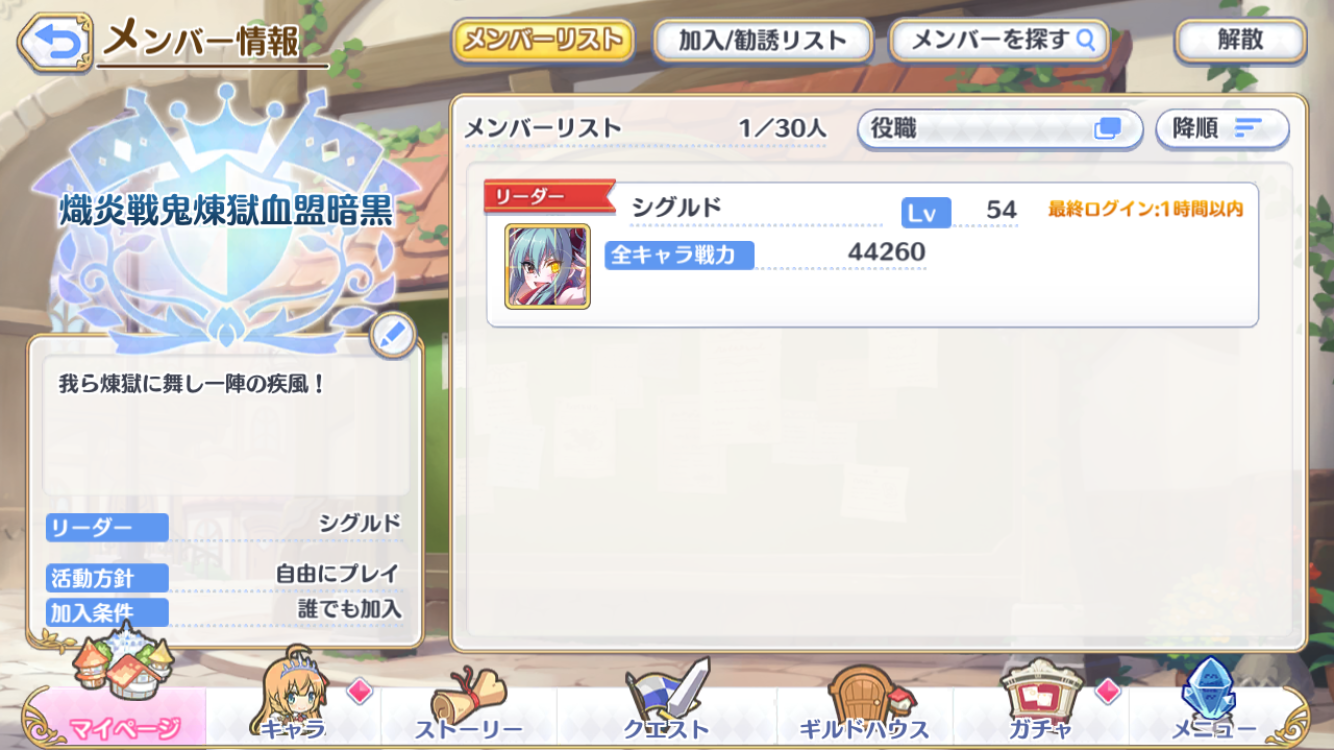
Task: Open the ストーリー scroll icon
Action: [468, 690]
